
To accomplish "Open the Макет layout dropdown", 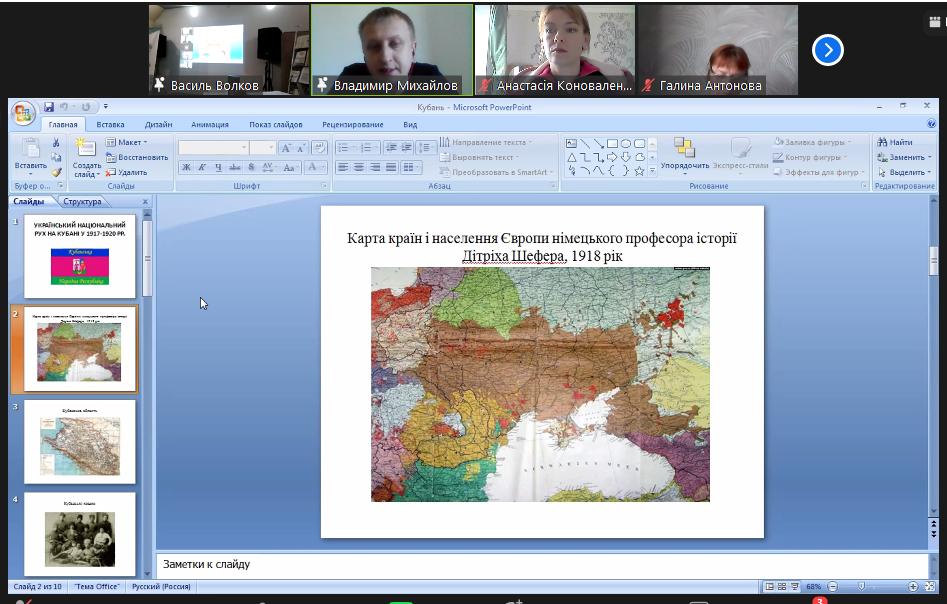I will [x=127, y=142].
